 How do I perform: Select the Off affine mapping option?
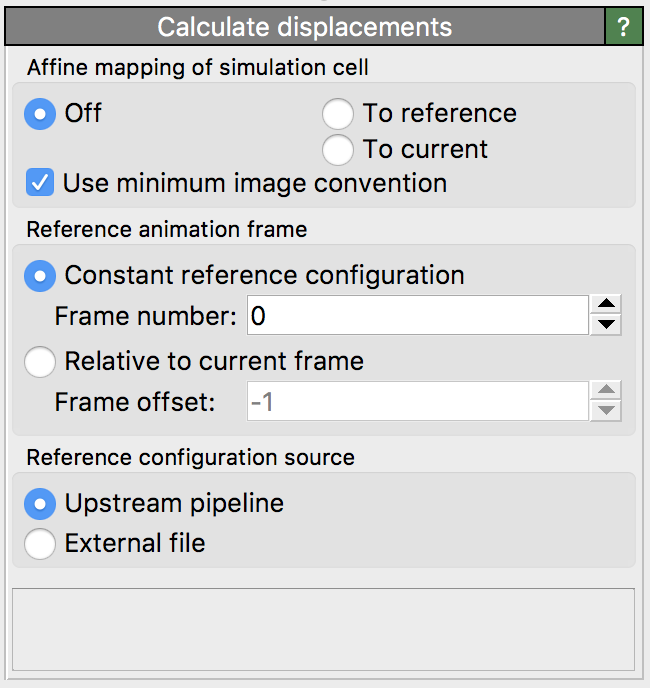pyautogui.click(x=41, y=114)
